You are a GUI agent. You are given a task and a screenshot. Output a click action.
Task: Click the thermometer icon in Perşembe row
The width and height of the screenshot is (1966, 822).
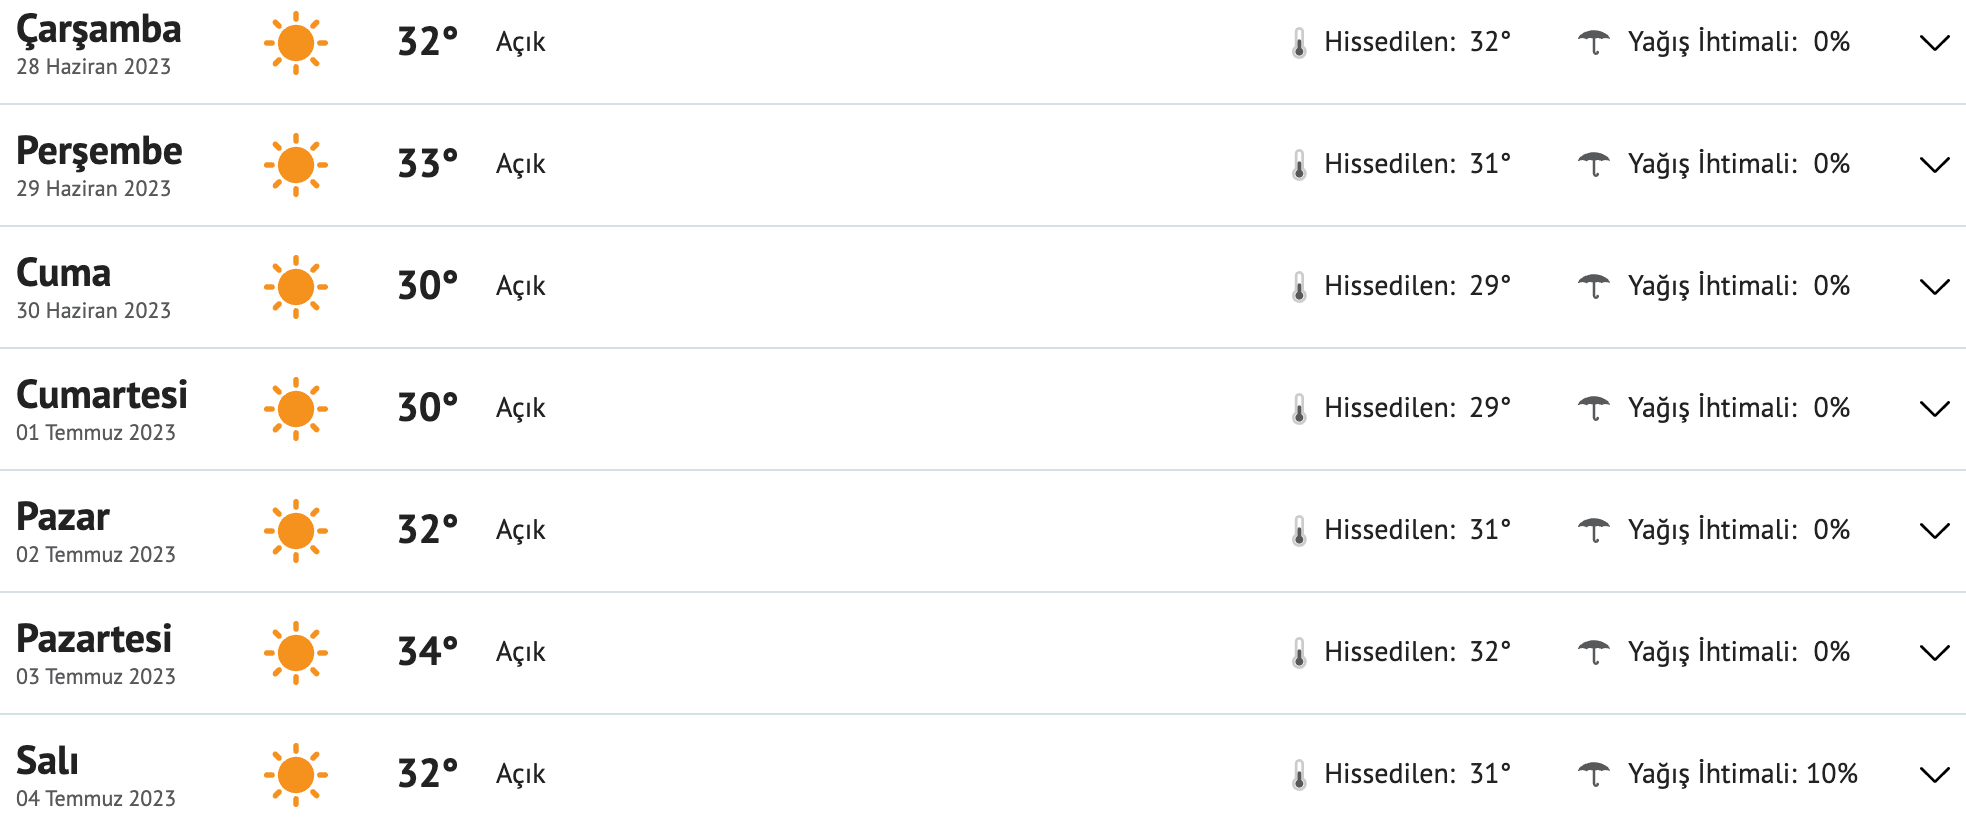(x=1299, y=165)
